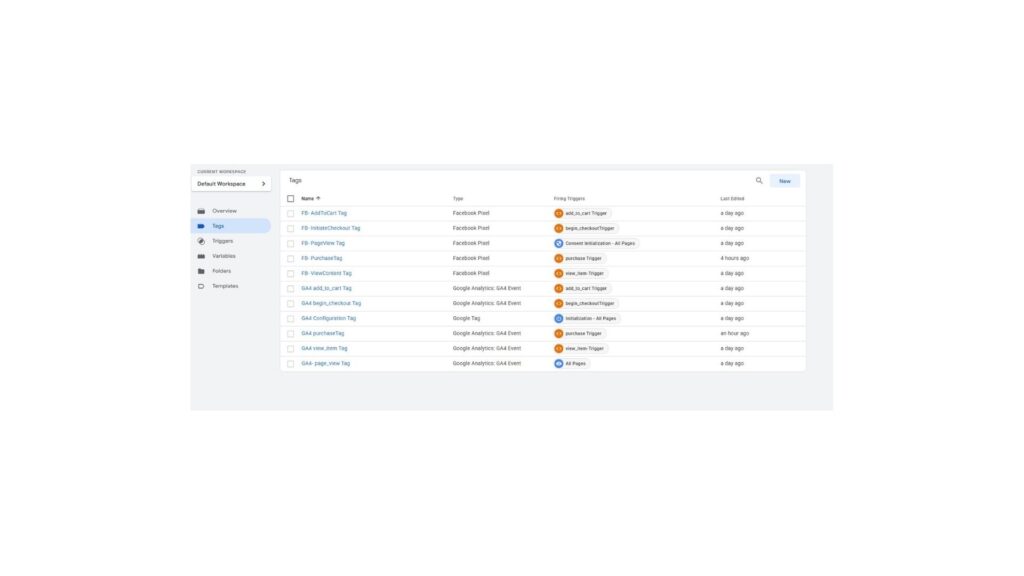The image size is (1024, 576).
Task: Check the GA4 add_to_cart Tag checkbox
Action: coord(291,289)
